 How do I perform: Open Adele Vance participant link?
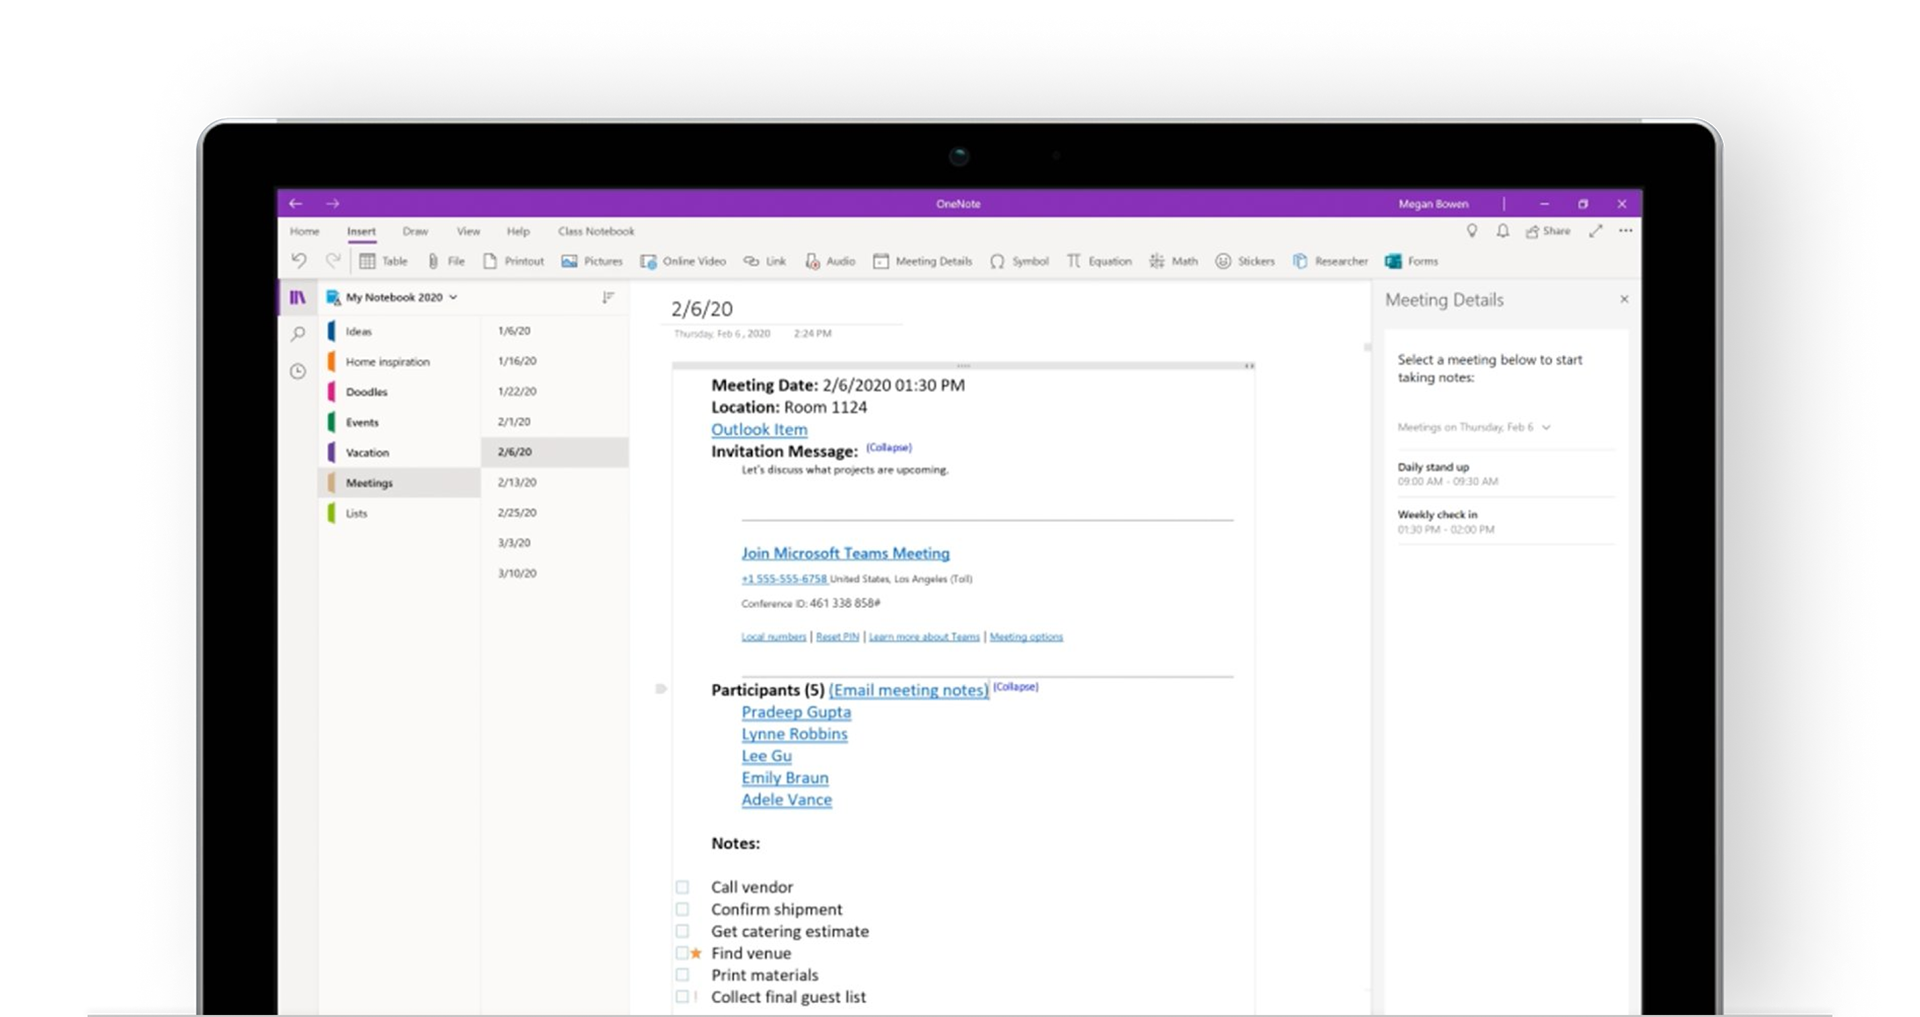[x=786, y=799]
